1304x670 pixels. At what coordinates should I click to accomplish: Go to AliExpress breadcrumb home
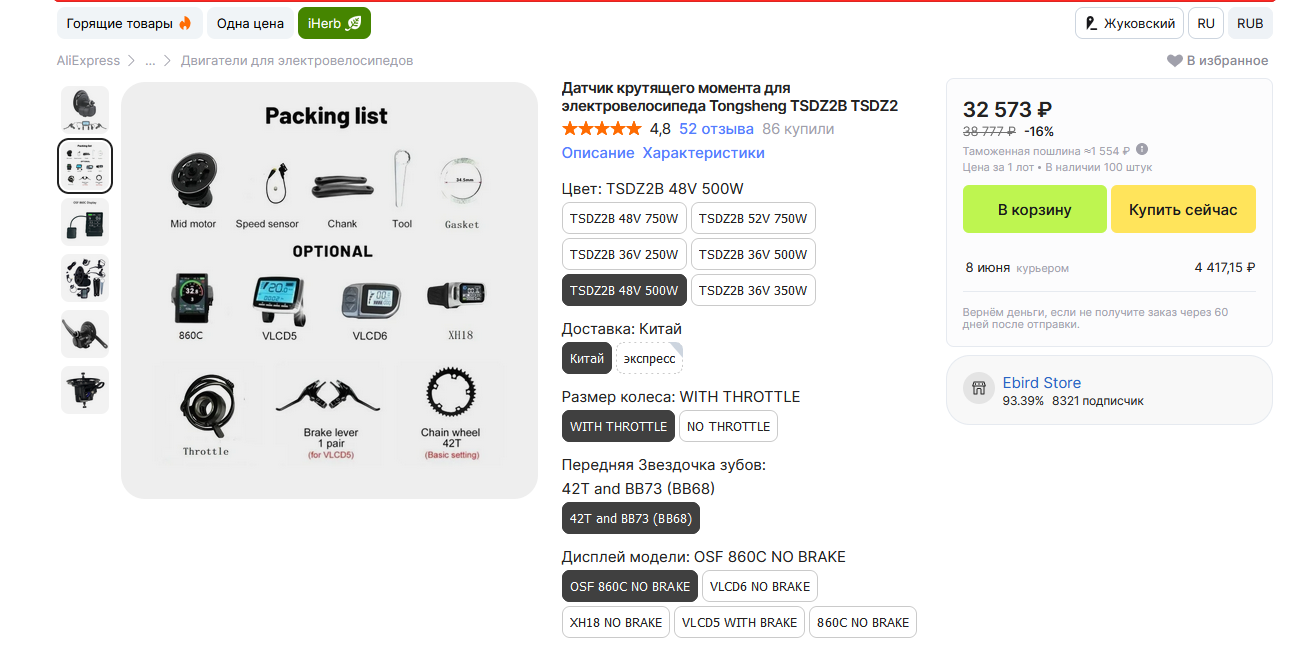coord(88,61)
